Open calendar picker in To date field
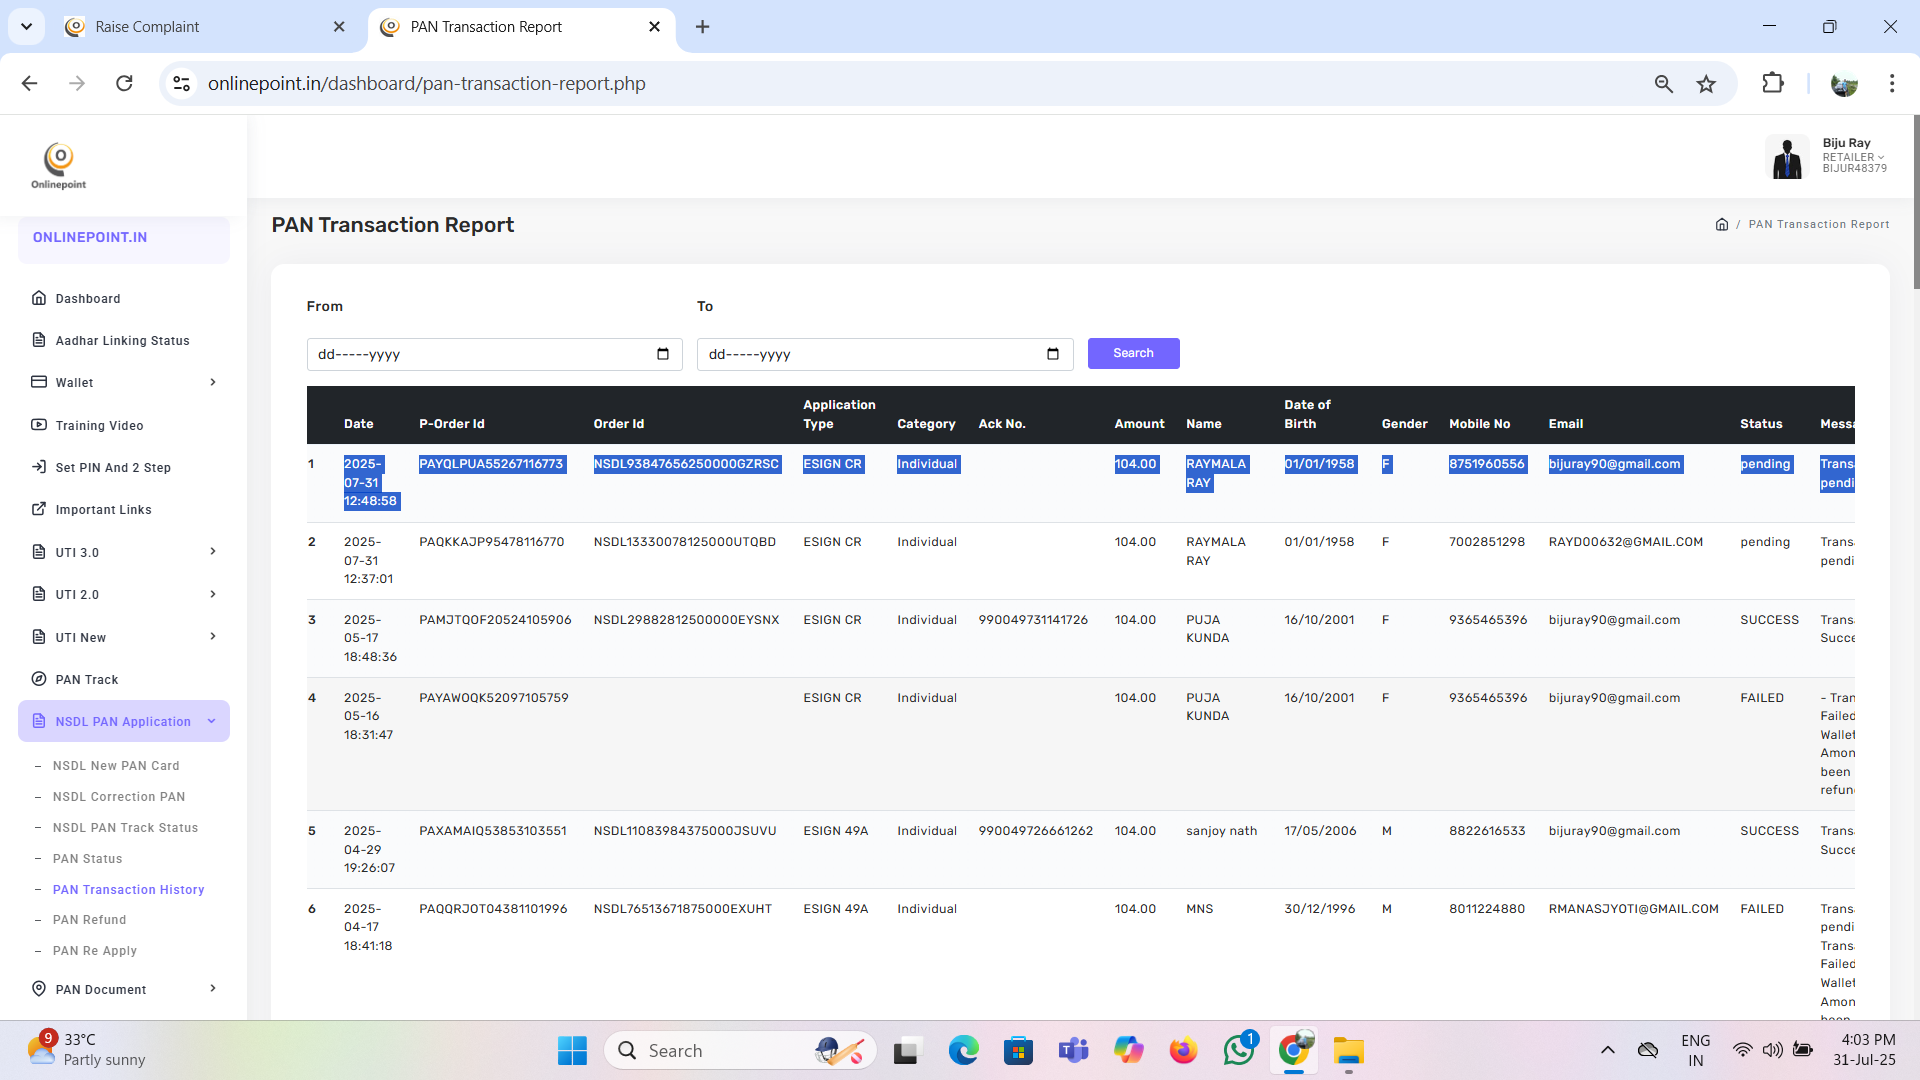Screen dimensions: 1920x1080 click(x=1052, y=354)
